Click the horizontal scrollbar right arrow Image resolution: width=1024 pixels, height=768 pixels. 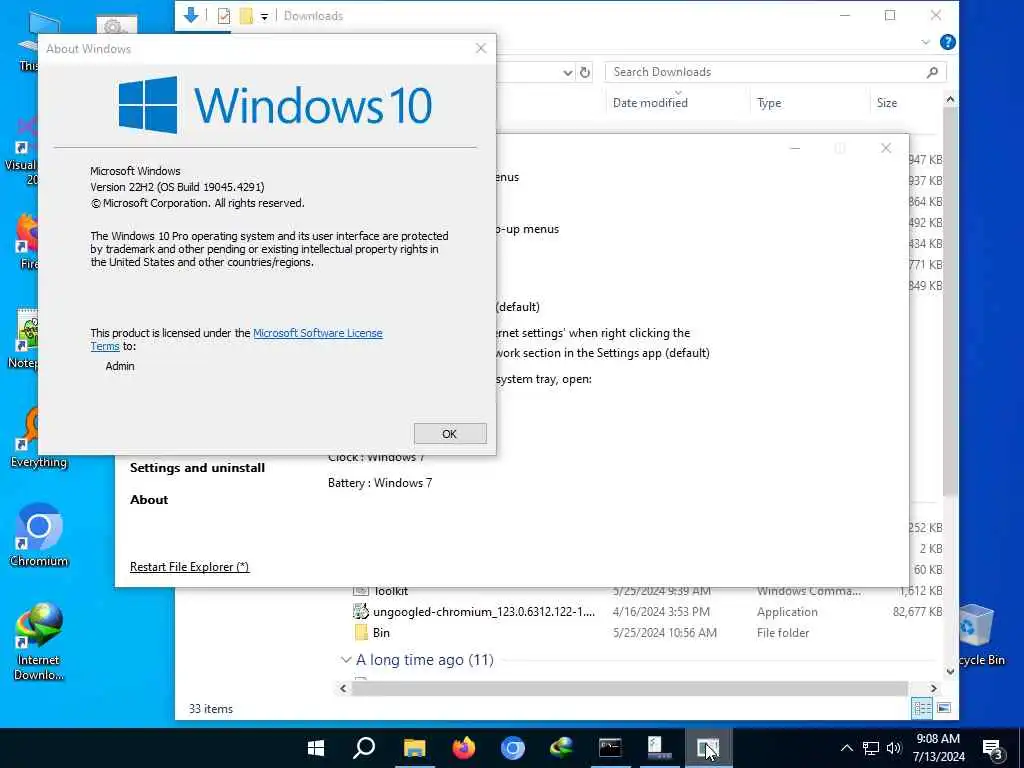click(934, 688)
